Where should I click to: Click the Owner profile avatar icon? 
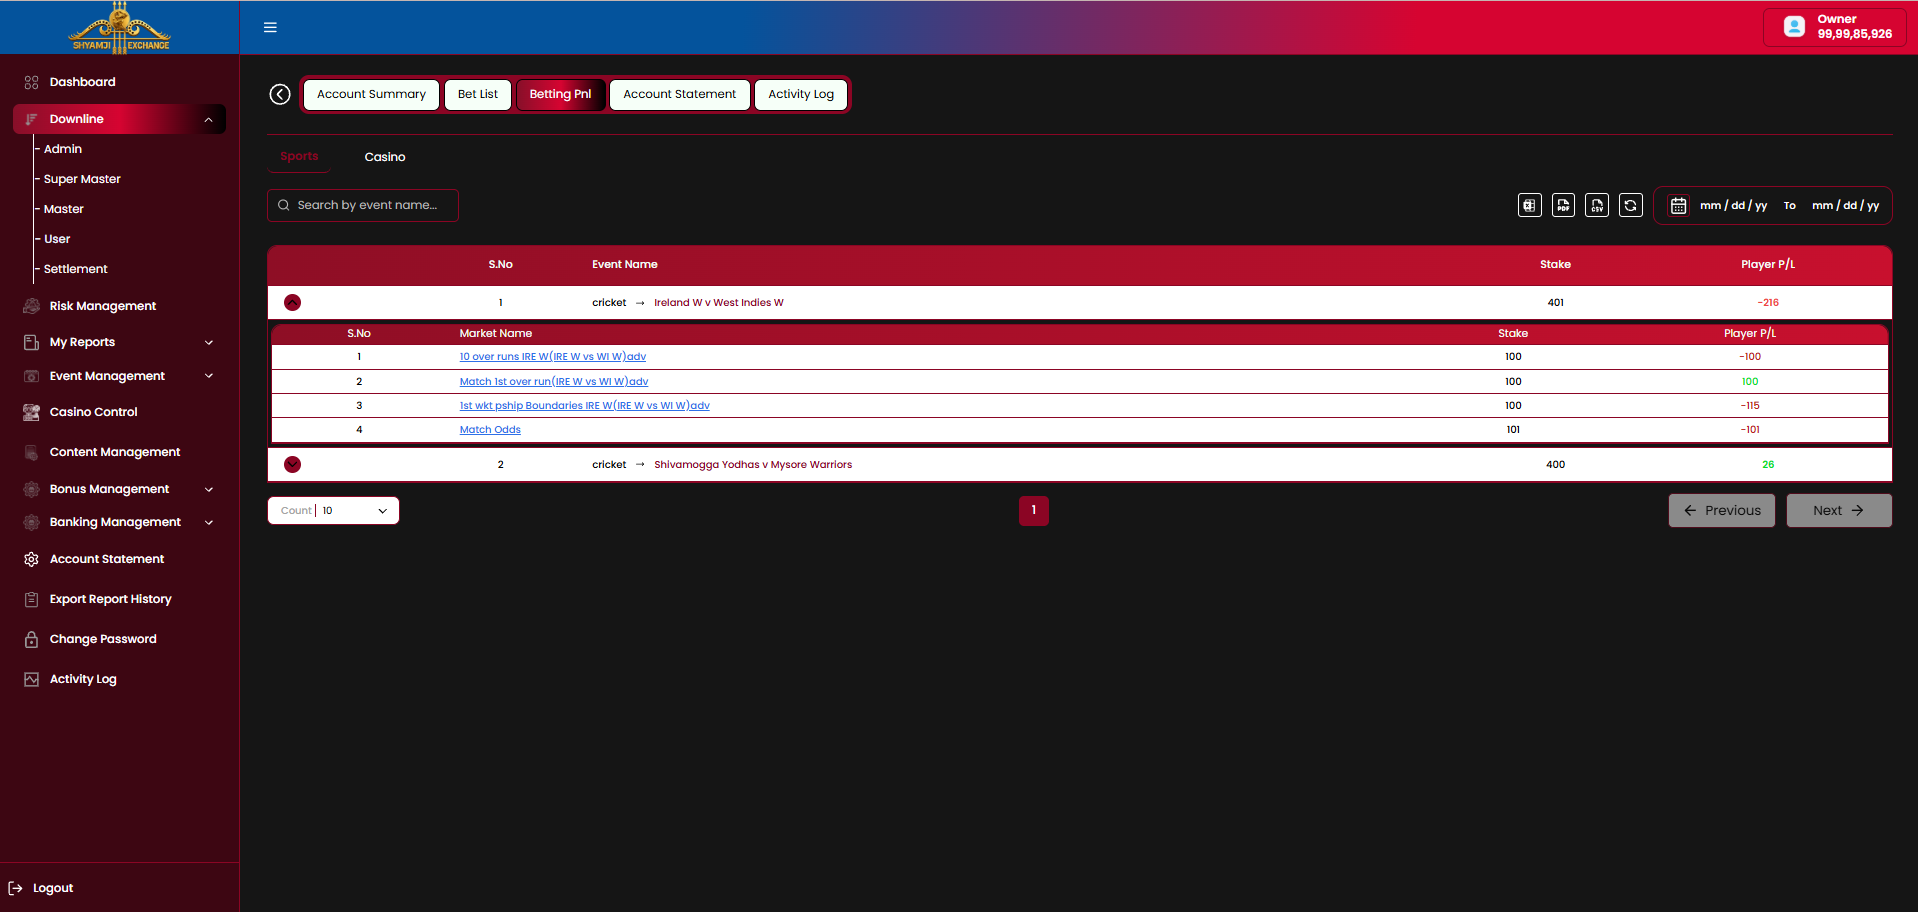[1794, 27]
